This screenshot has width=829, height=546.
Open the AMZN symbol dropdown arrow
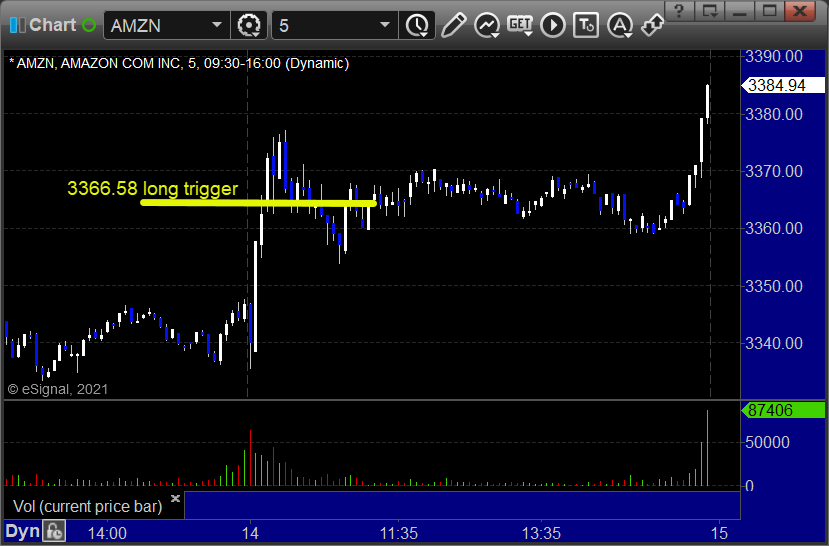coord(217,25)
